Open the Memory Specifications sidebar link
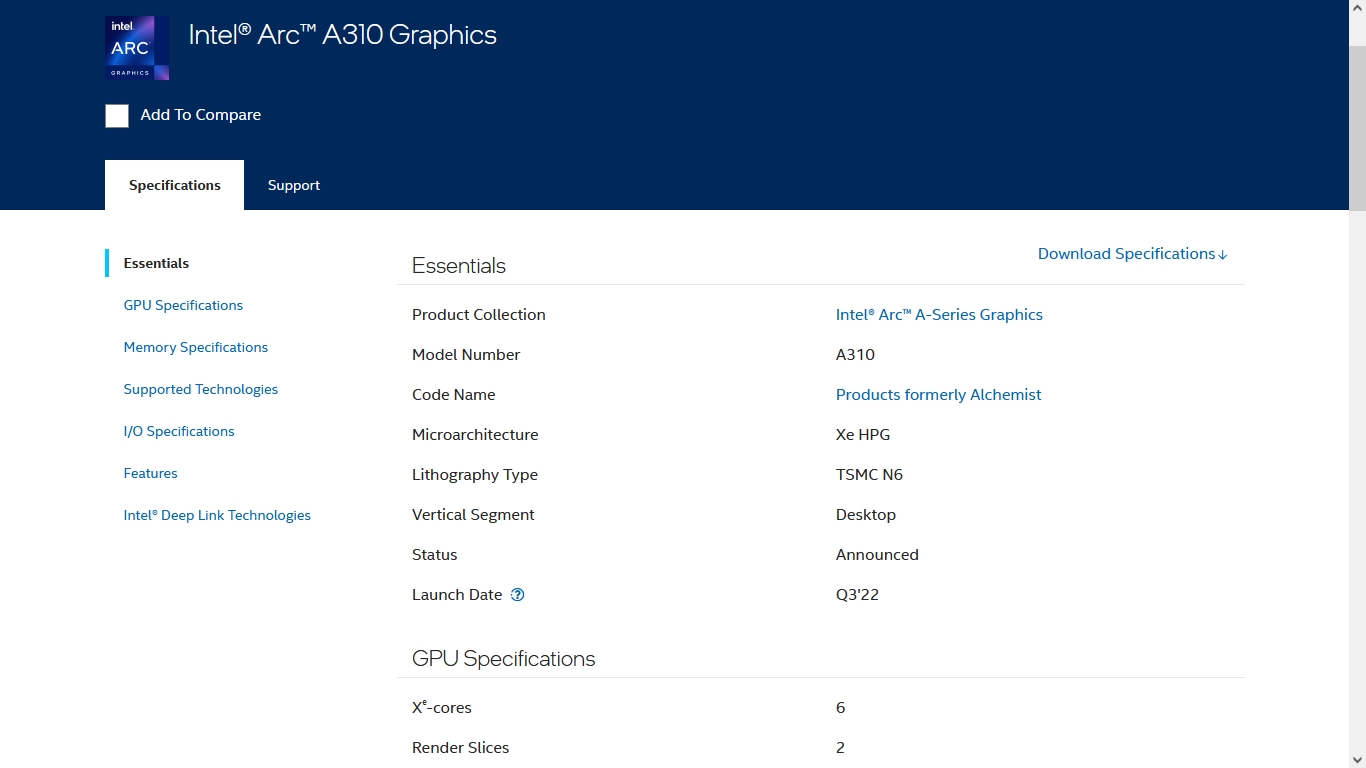1366x768 pixels. click(x=196, y=347)
